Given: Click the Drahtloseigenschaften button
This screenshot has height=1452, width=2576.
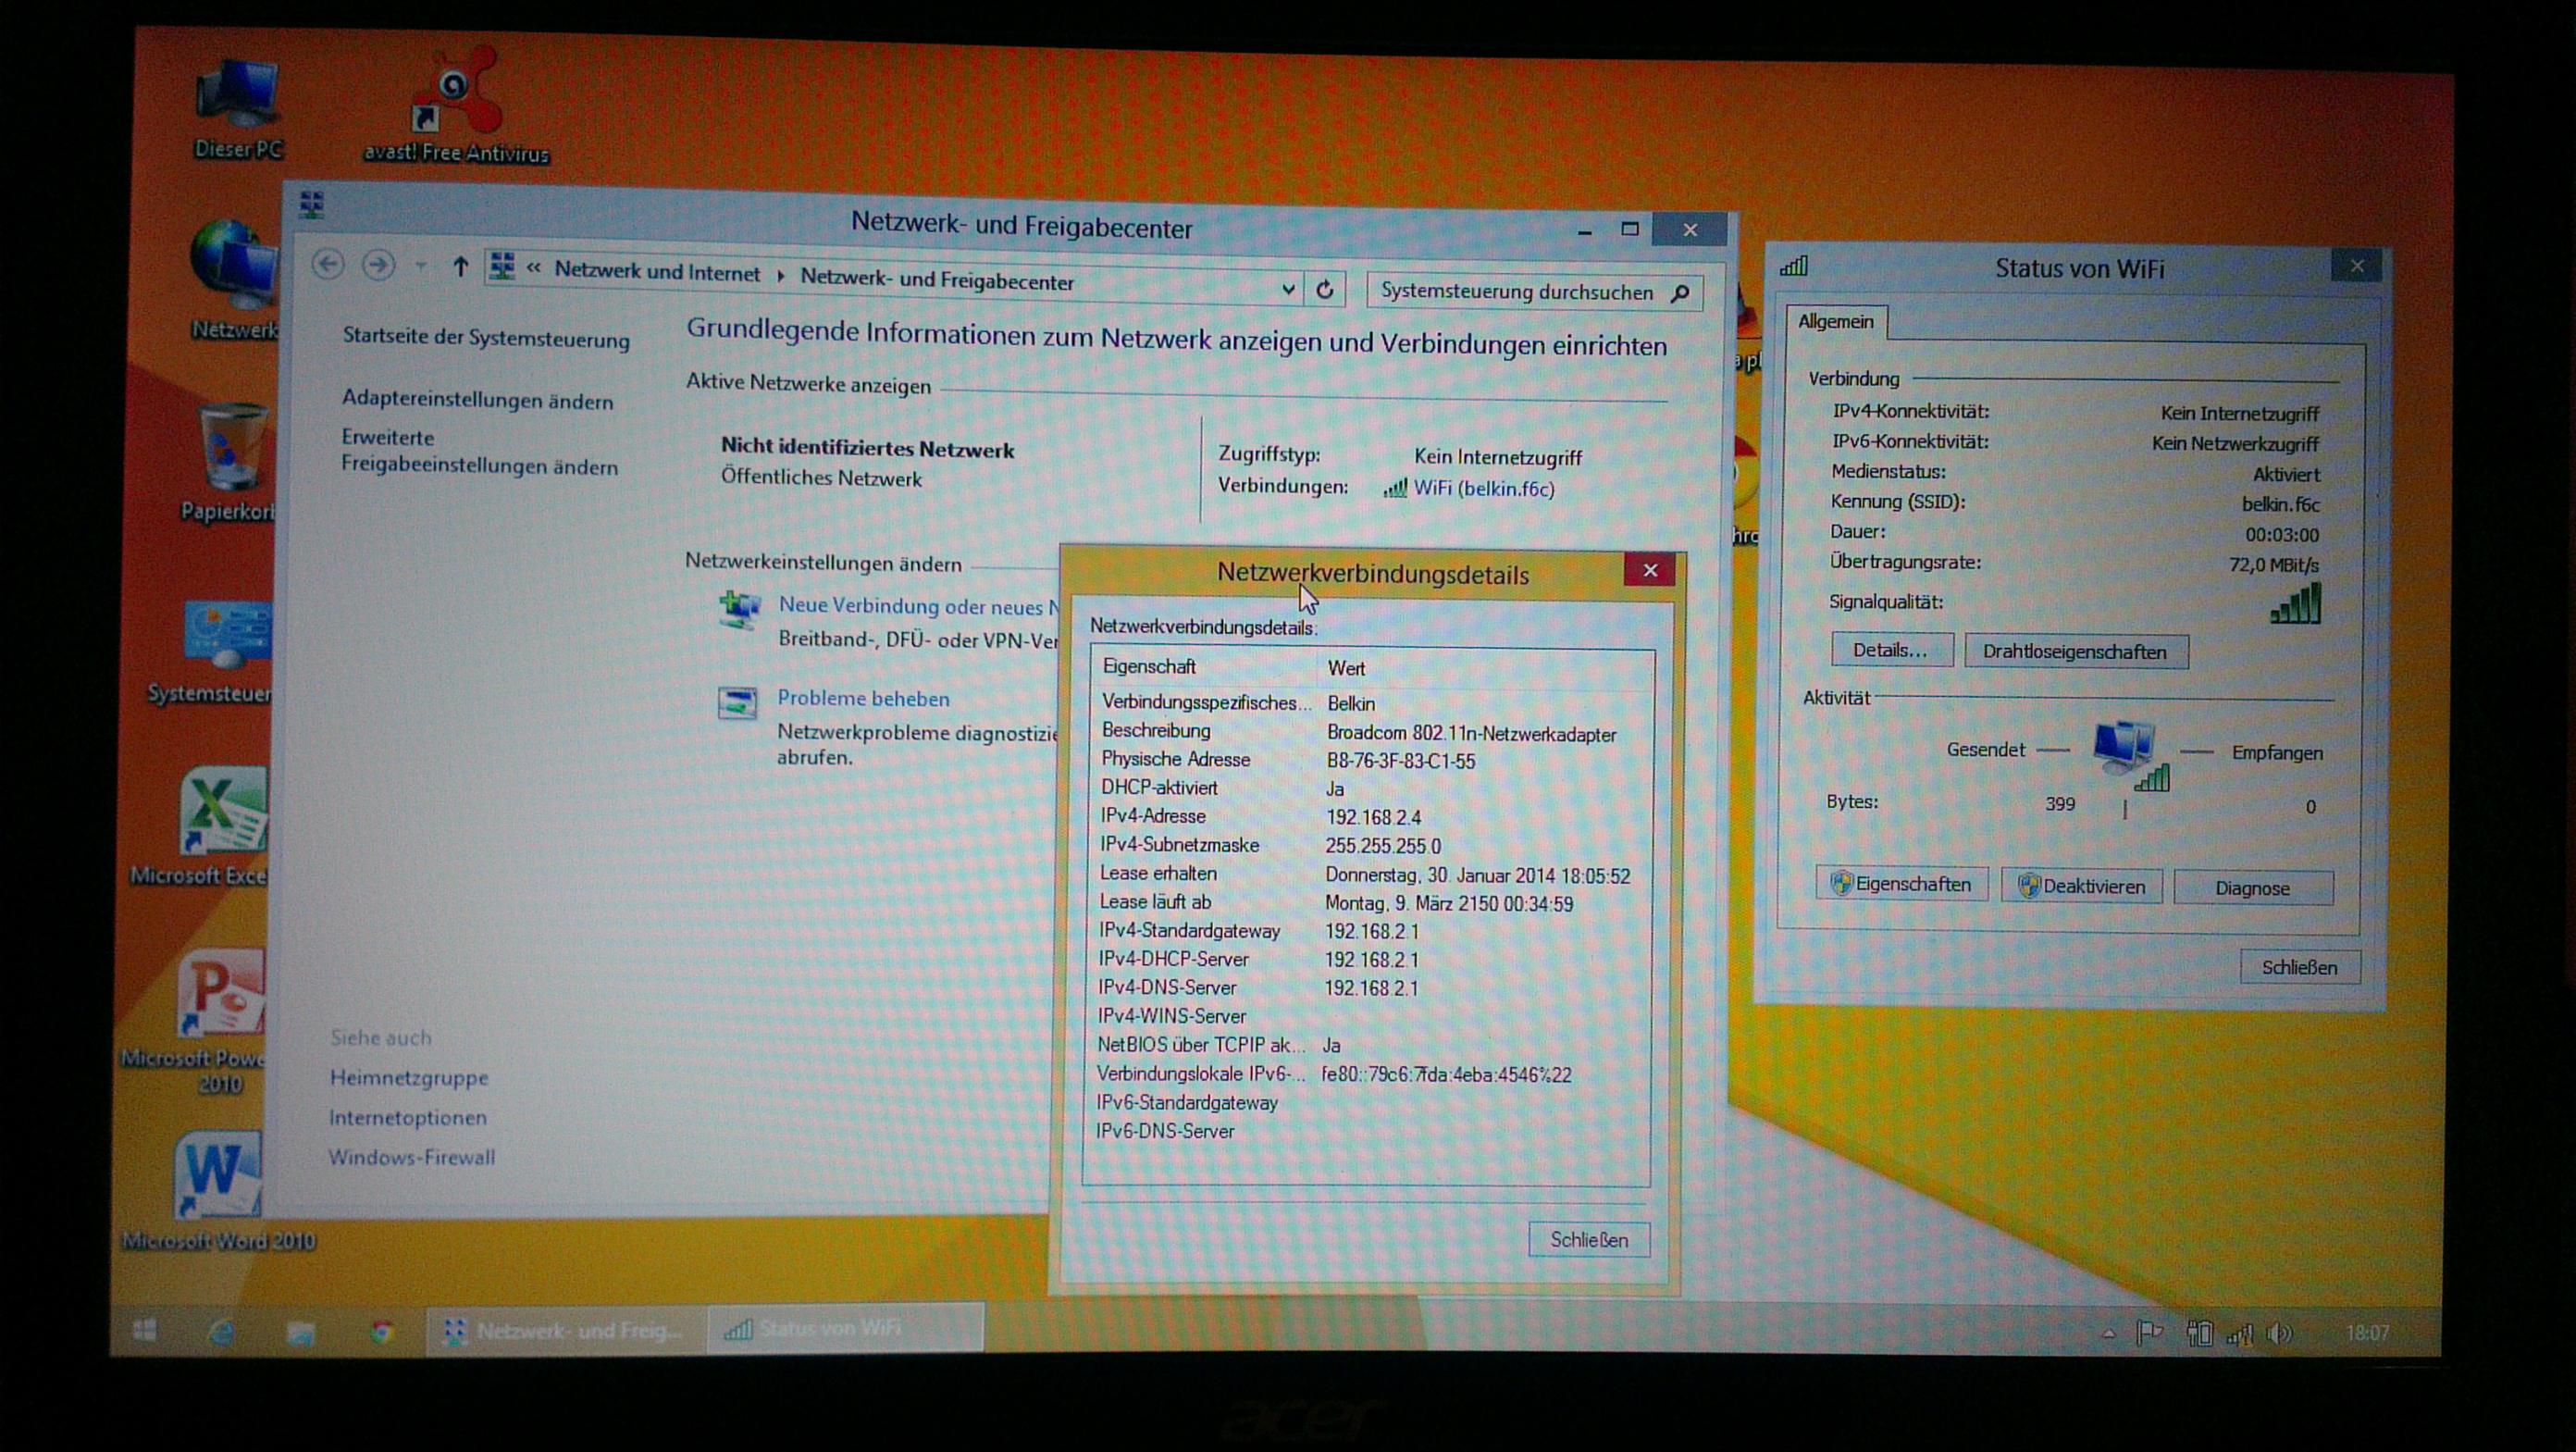Looking at the screenshot, I should [x=2075, y=652].
